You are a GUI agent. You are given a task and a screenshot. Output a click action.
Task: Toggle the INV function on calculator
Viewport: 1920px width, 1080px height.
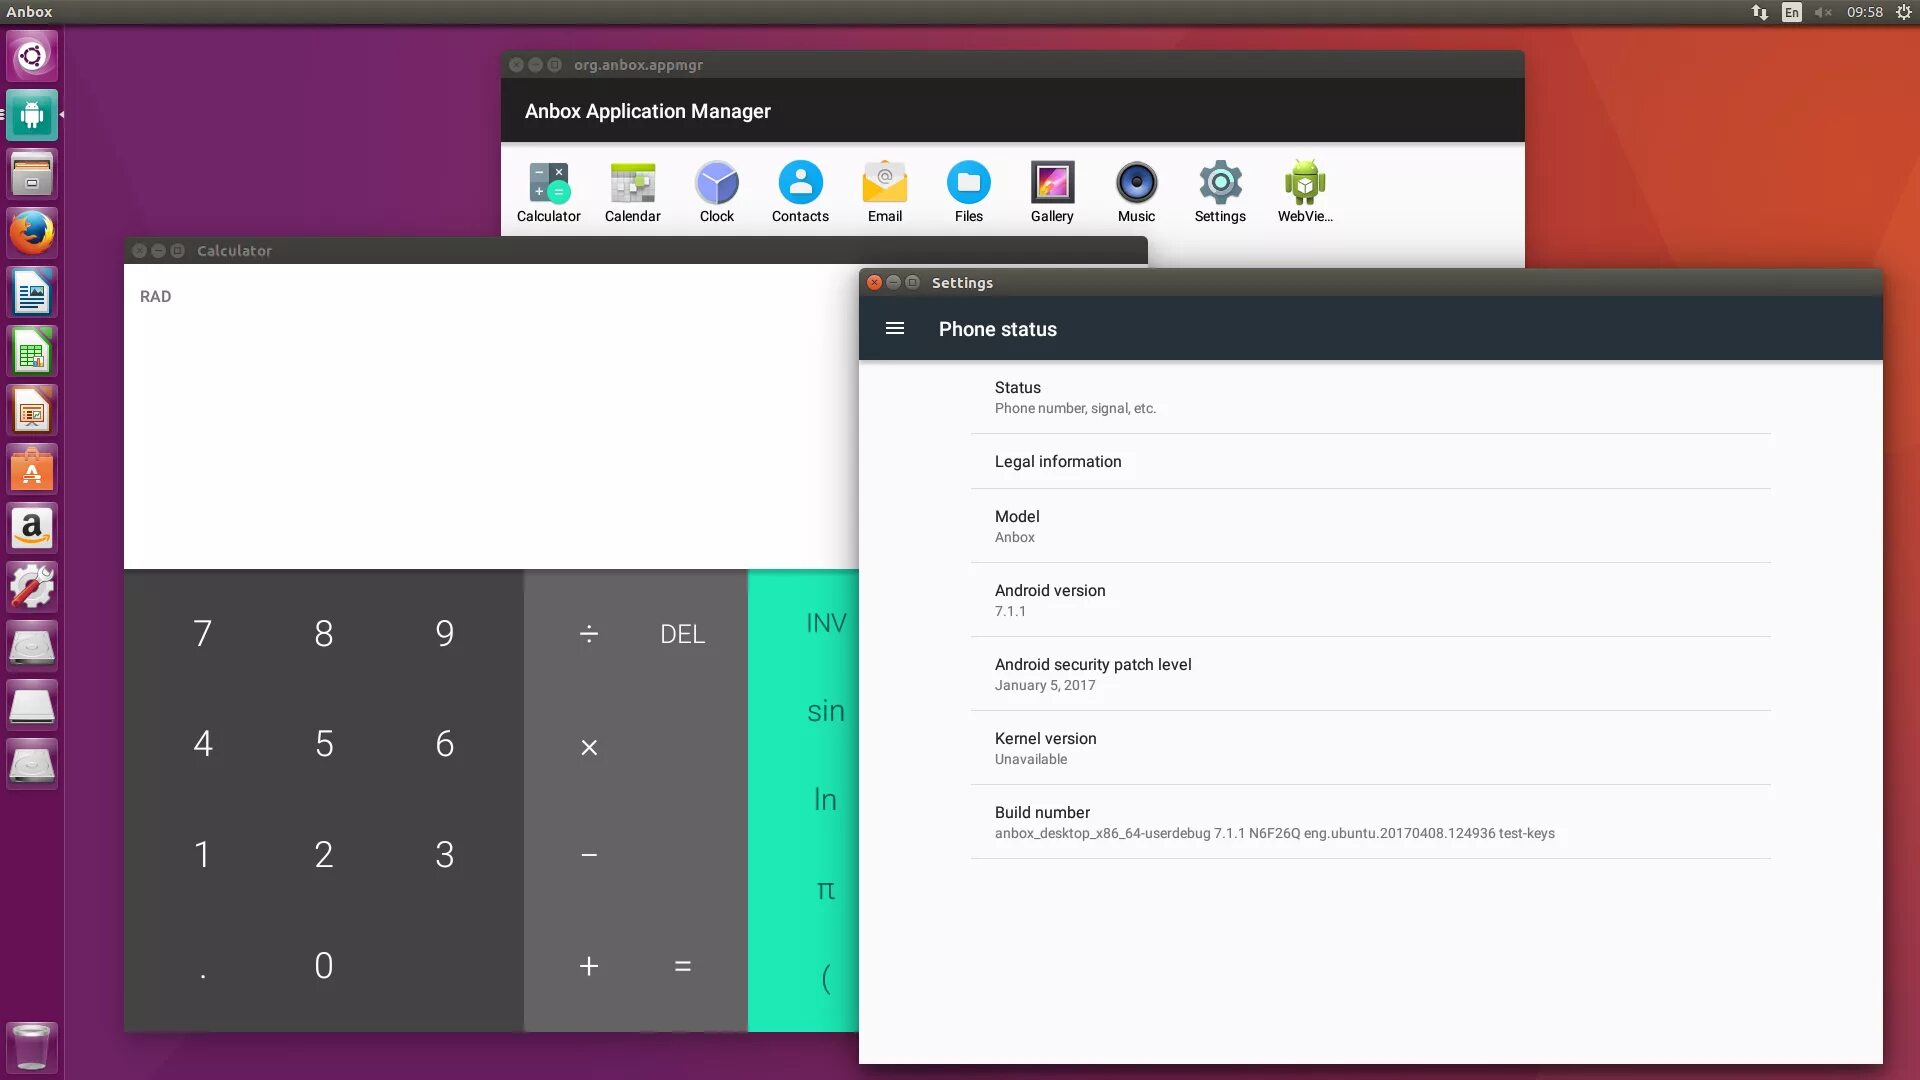pyautogui.click(x=826, y=623)
